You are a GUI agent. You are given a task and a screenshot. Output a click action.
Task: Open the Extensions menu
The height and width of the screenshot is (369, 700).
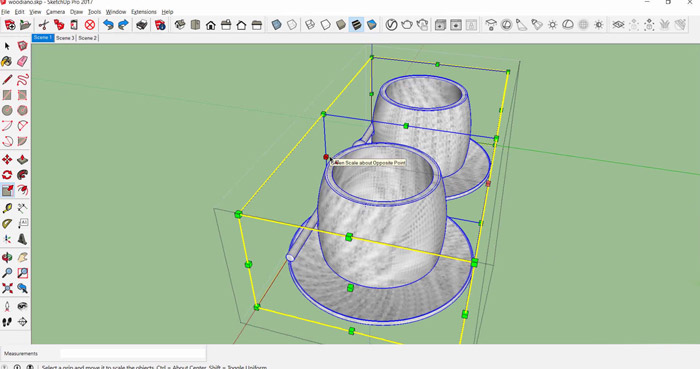point(144,12)
